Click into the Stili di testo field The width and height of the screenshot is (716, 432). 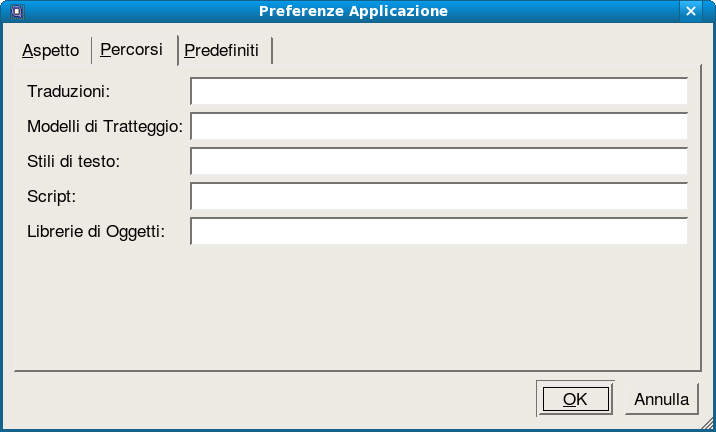[438, 162]
